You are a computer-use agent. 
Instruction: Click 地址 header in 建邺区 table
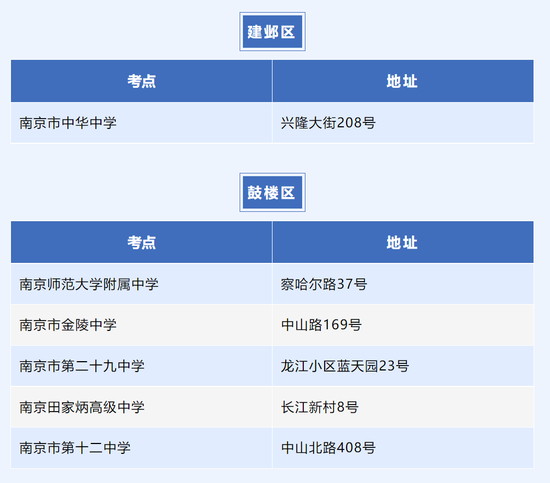coord(403,81)
